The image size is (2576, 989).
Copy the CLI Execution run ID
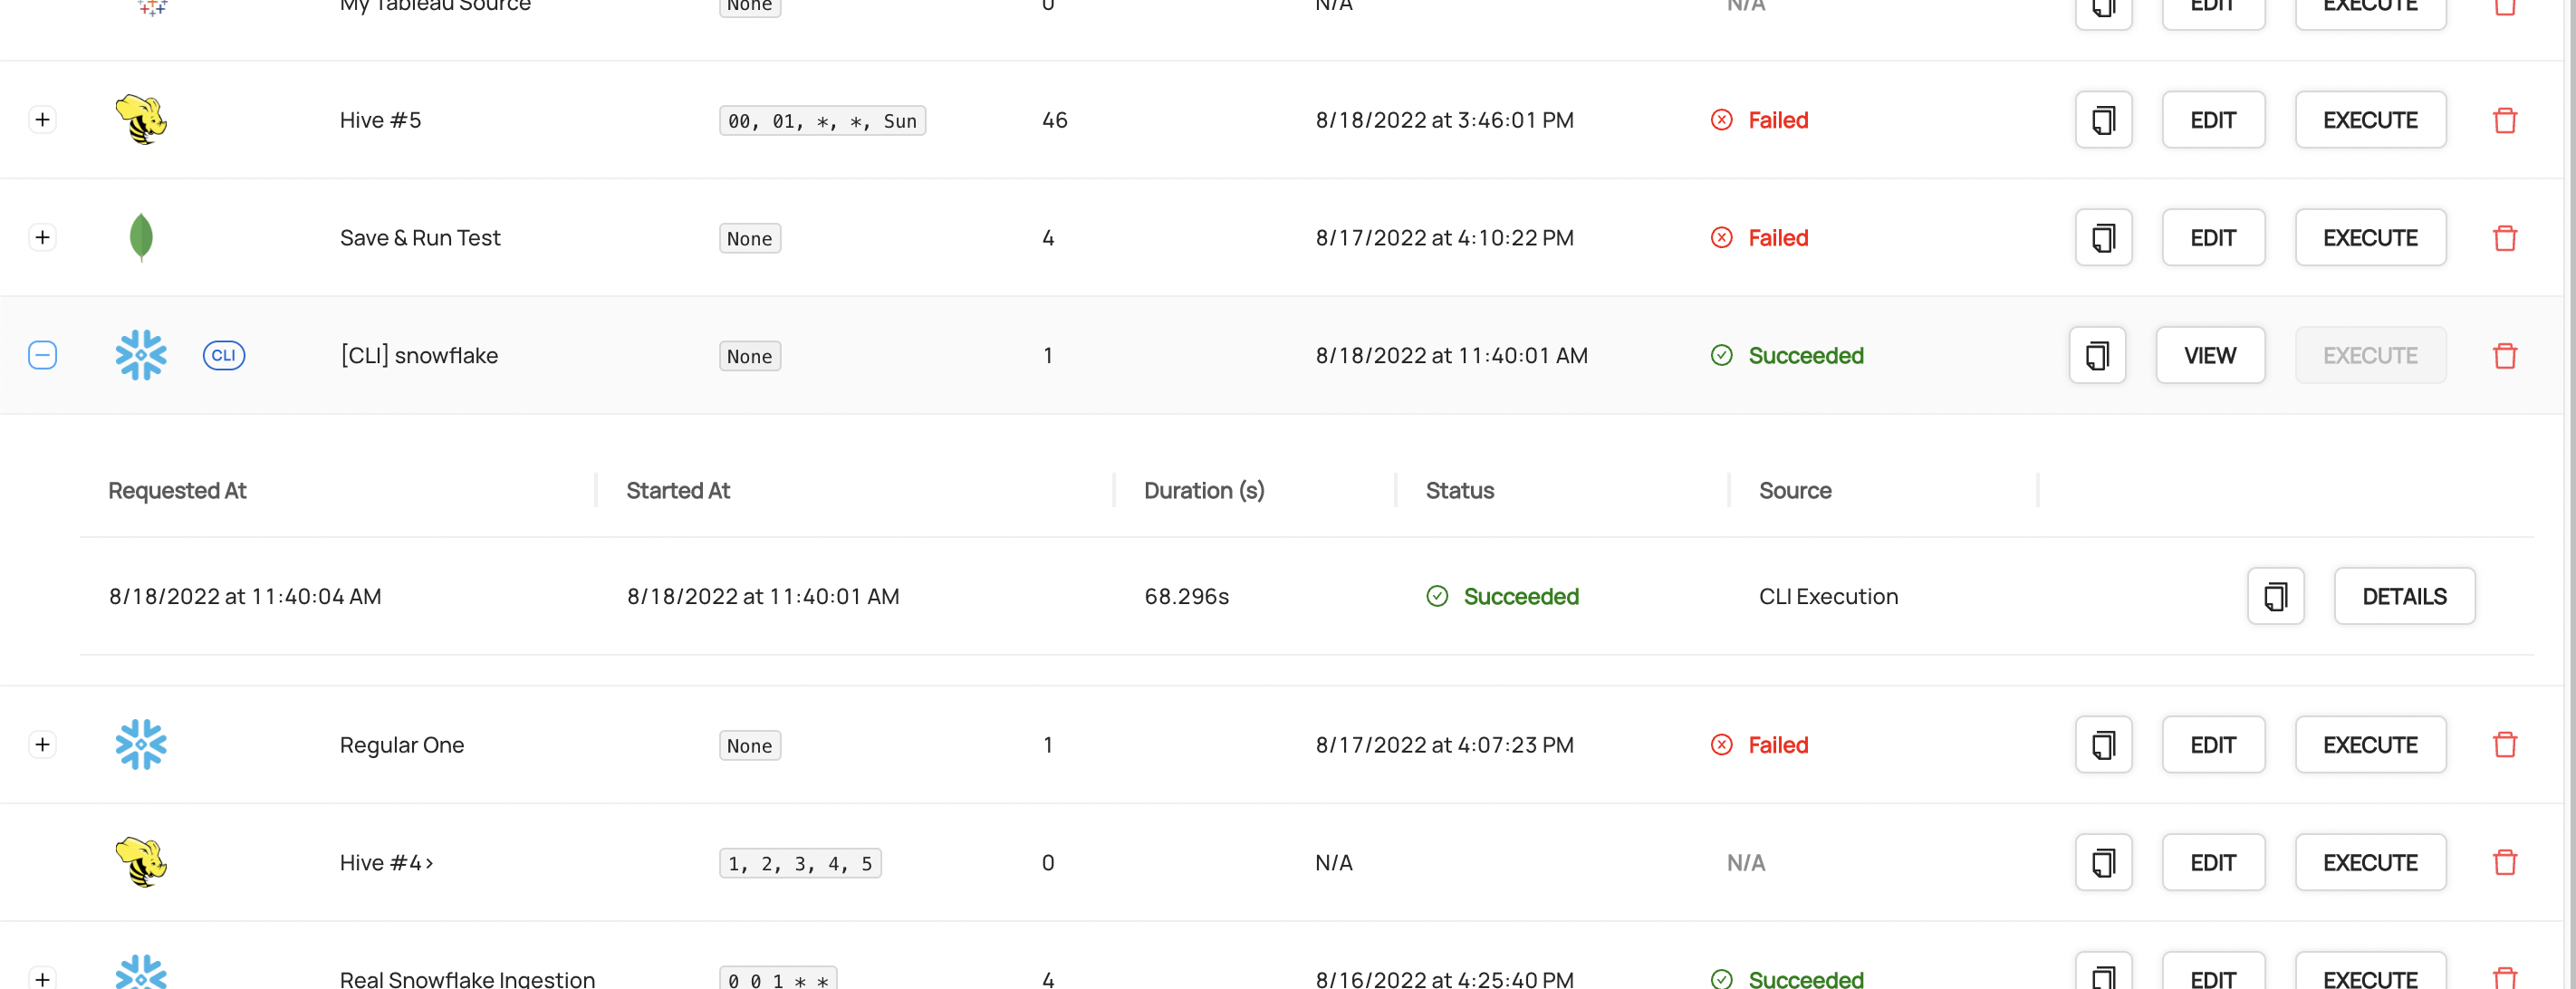[2275, 596]
